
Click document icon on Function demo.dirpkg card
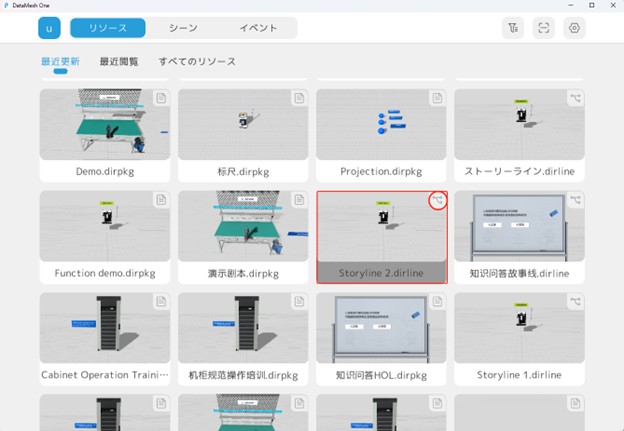click(161, 200)
